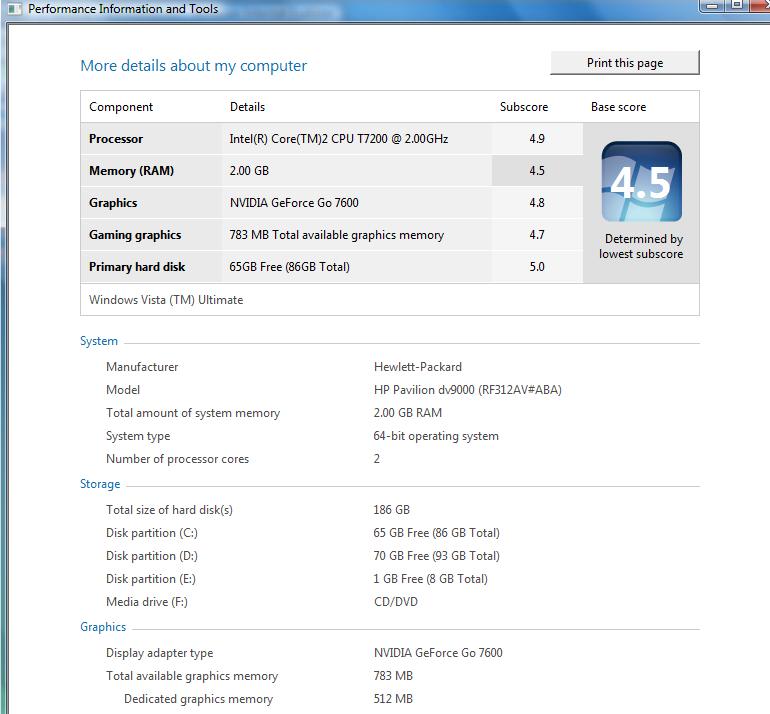This screenshot has height=714, width=770.
Task: Click the highlighted Memory subscore 4.5
Action: [x=537, y=170]
